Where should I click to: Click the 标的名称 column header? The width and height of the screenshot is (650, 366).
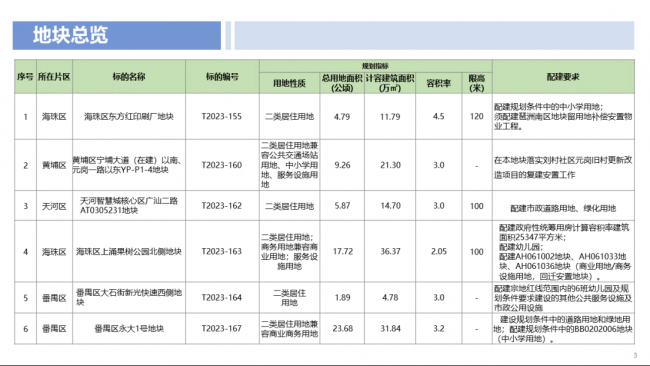coord(129,77)
